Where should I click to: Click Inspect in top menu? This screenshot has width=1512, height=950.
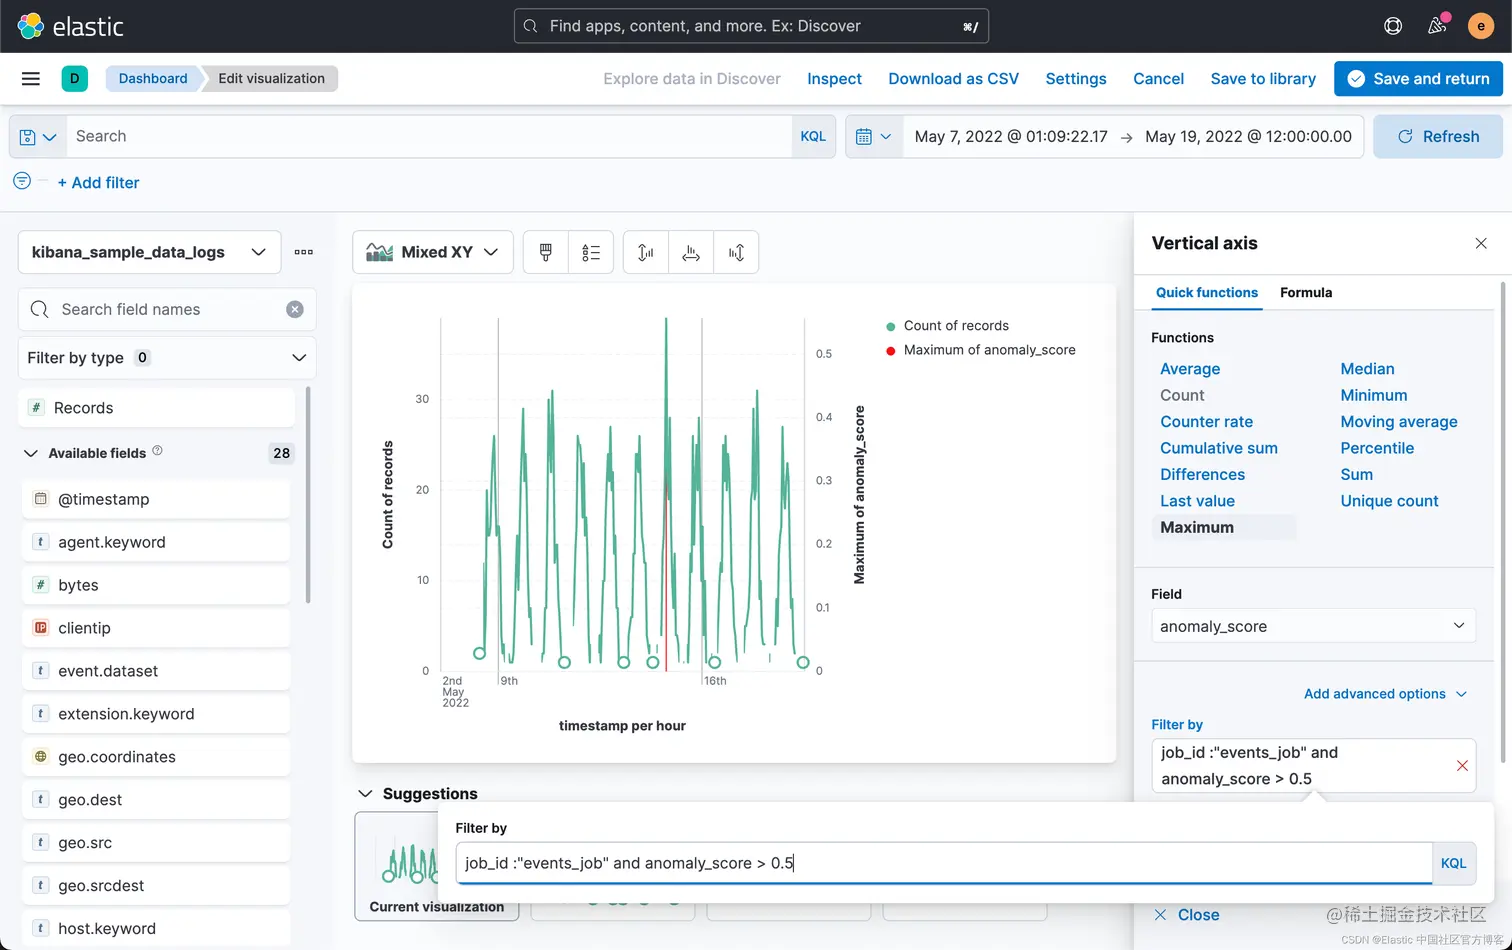834,78
